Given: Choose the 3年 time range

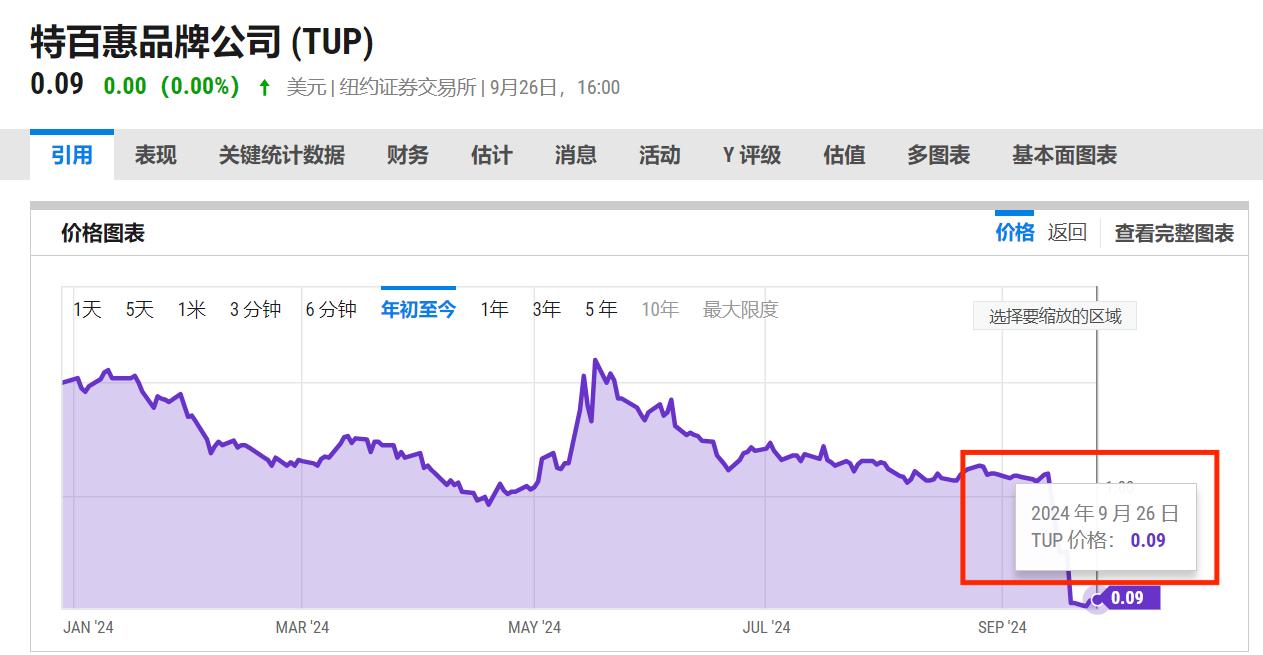Looking at the screenshot, I should tap(546, 310).
